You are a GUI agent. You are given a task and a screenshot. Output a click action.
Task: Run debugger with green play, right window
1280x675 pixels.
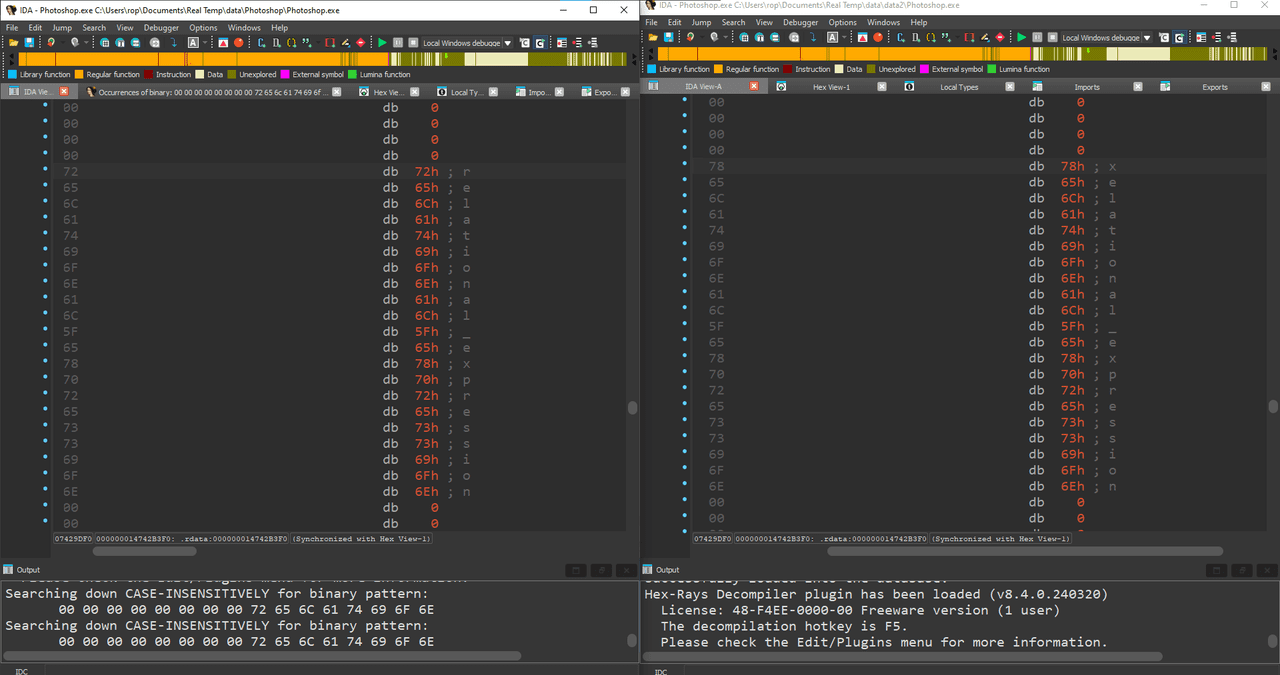(x=1021, y=37)
